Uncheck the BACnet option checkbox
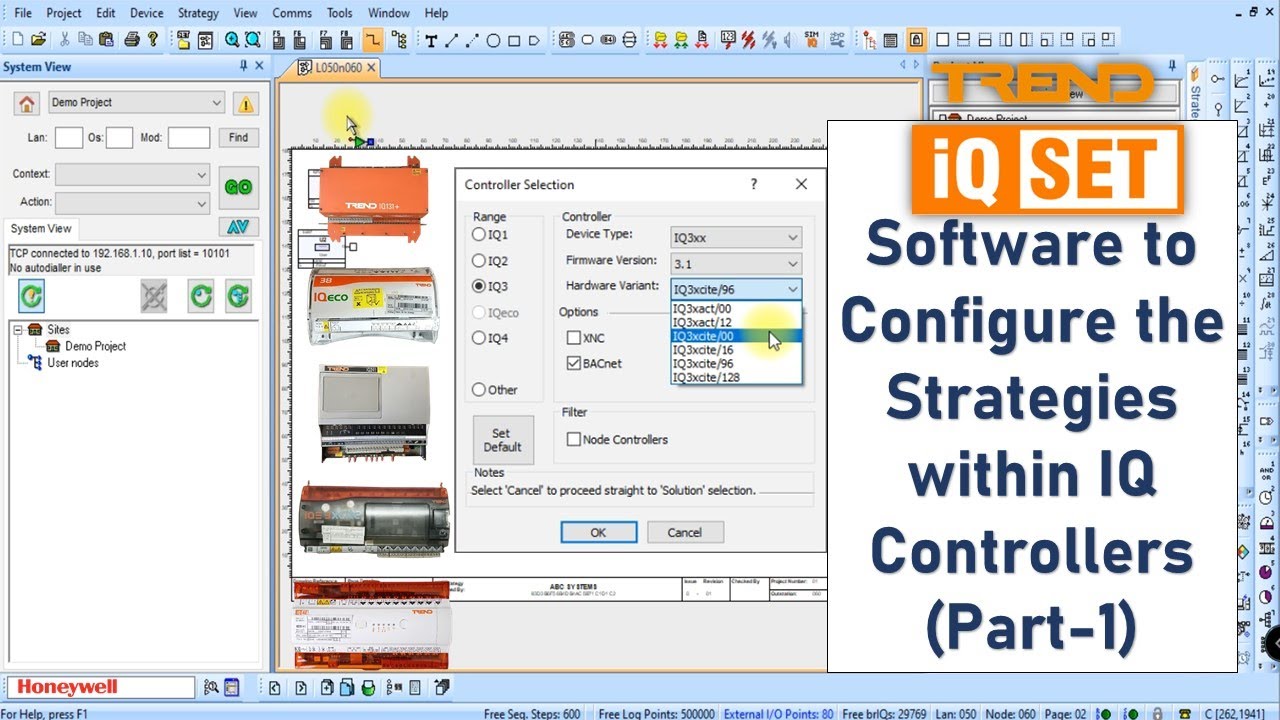 (x=574, y=363)
